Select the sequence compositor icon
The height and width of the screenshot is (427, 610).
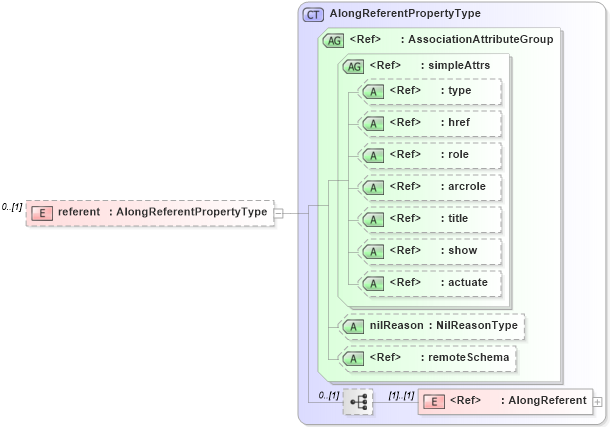click(x=358, y=402)
